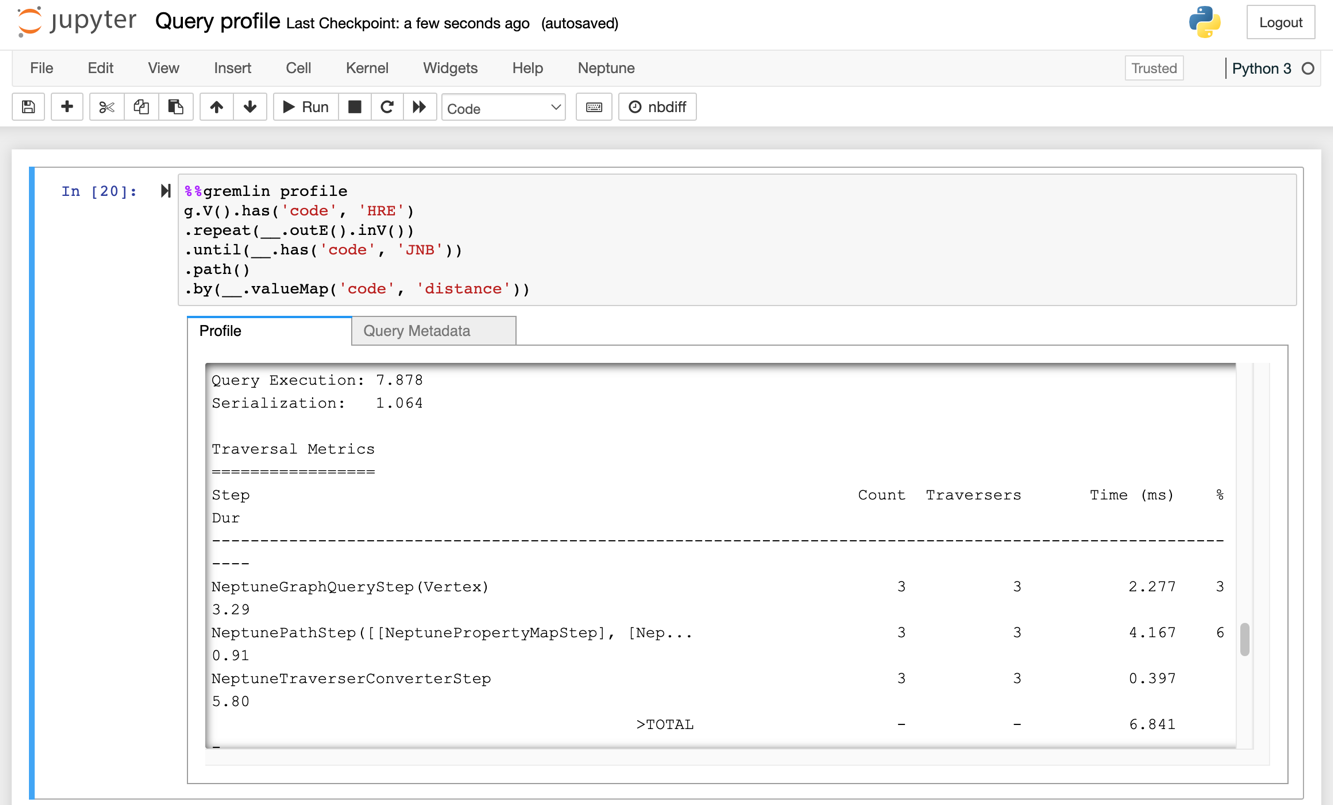
Task: Click the Trusted notebook indicator
Action: point(1154,68)
